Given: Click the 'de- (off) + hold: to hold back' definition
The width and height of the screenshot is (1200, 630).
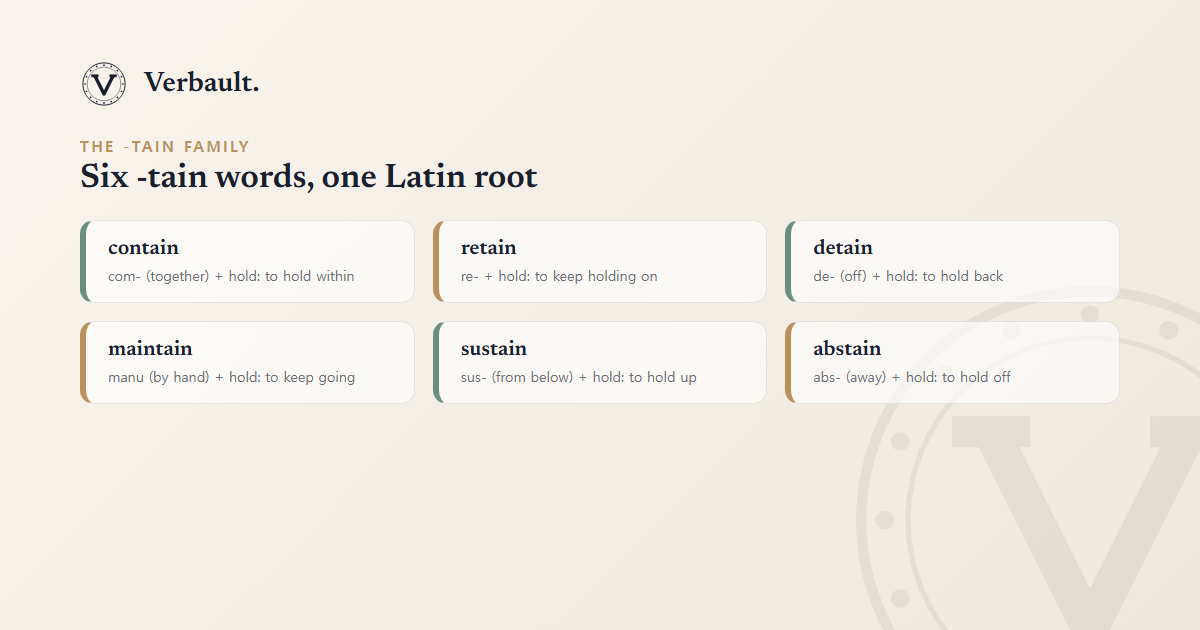Looking at the screenshot, I should pos(908,276).
